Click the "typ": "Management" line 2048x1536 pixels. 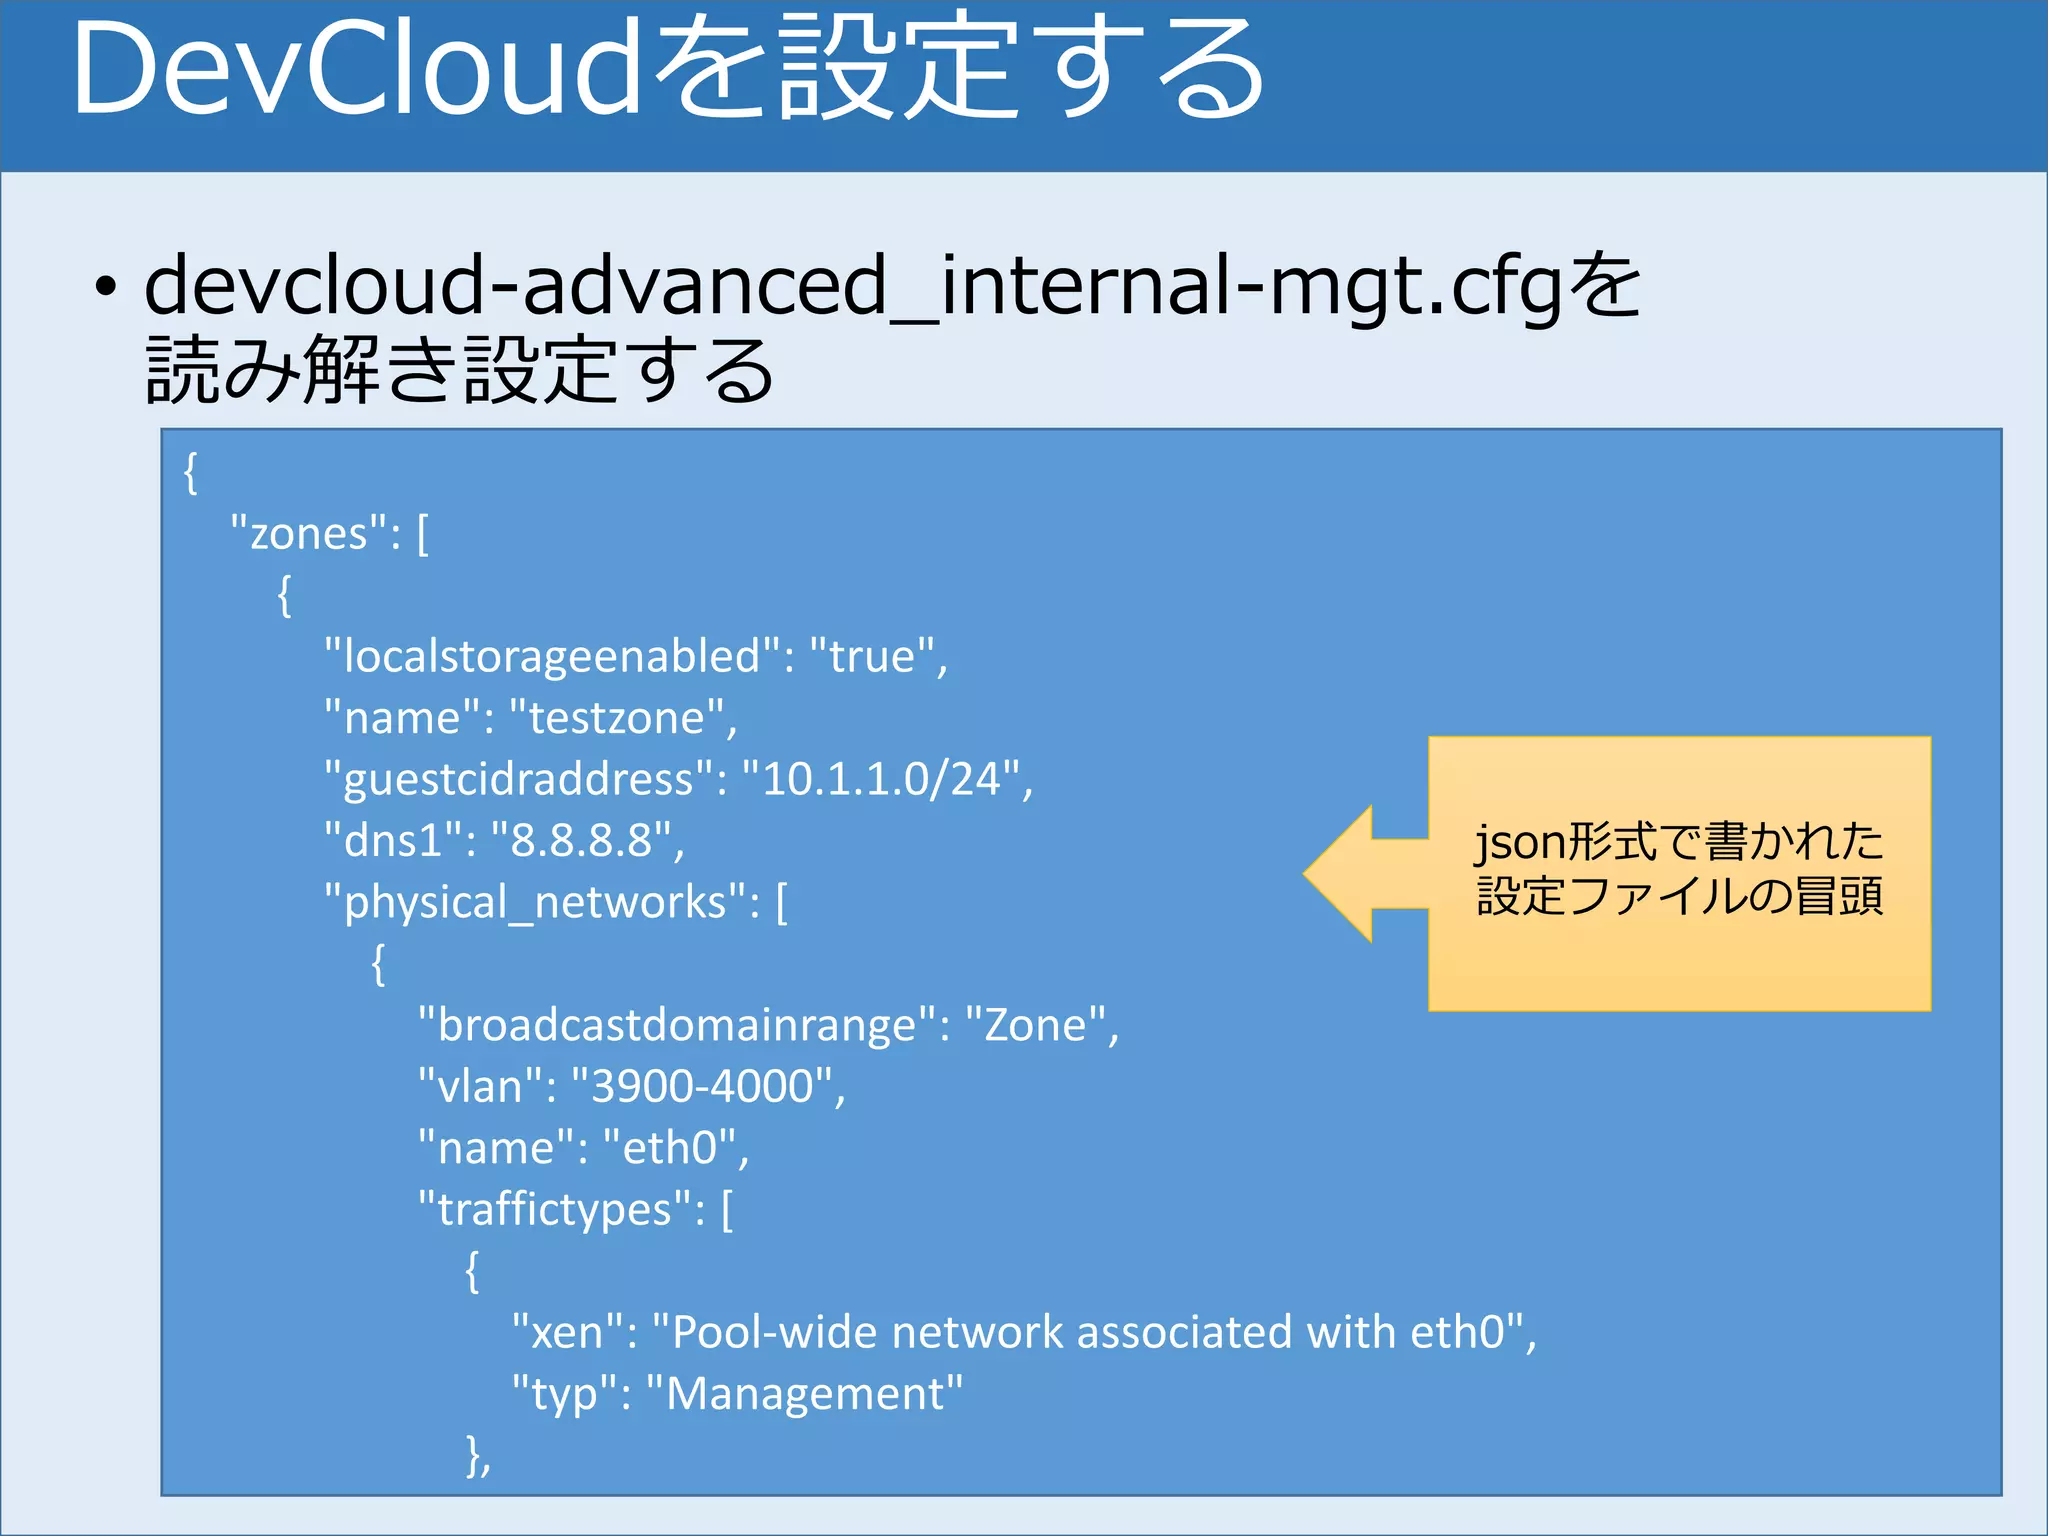737,1394
